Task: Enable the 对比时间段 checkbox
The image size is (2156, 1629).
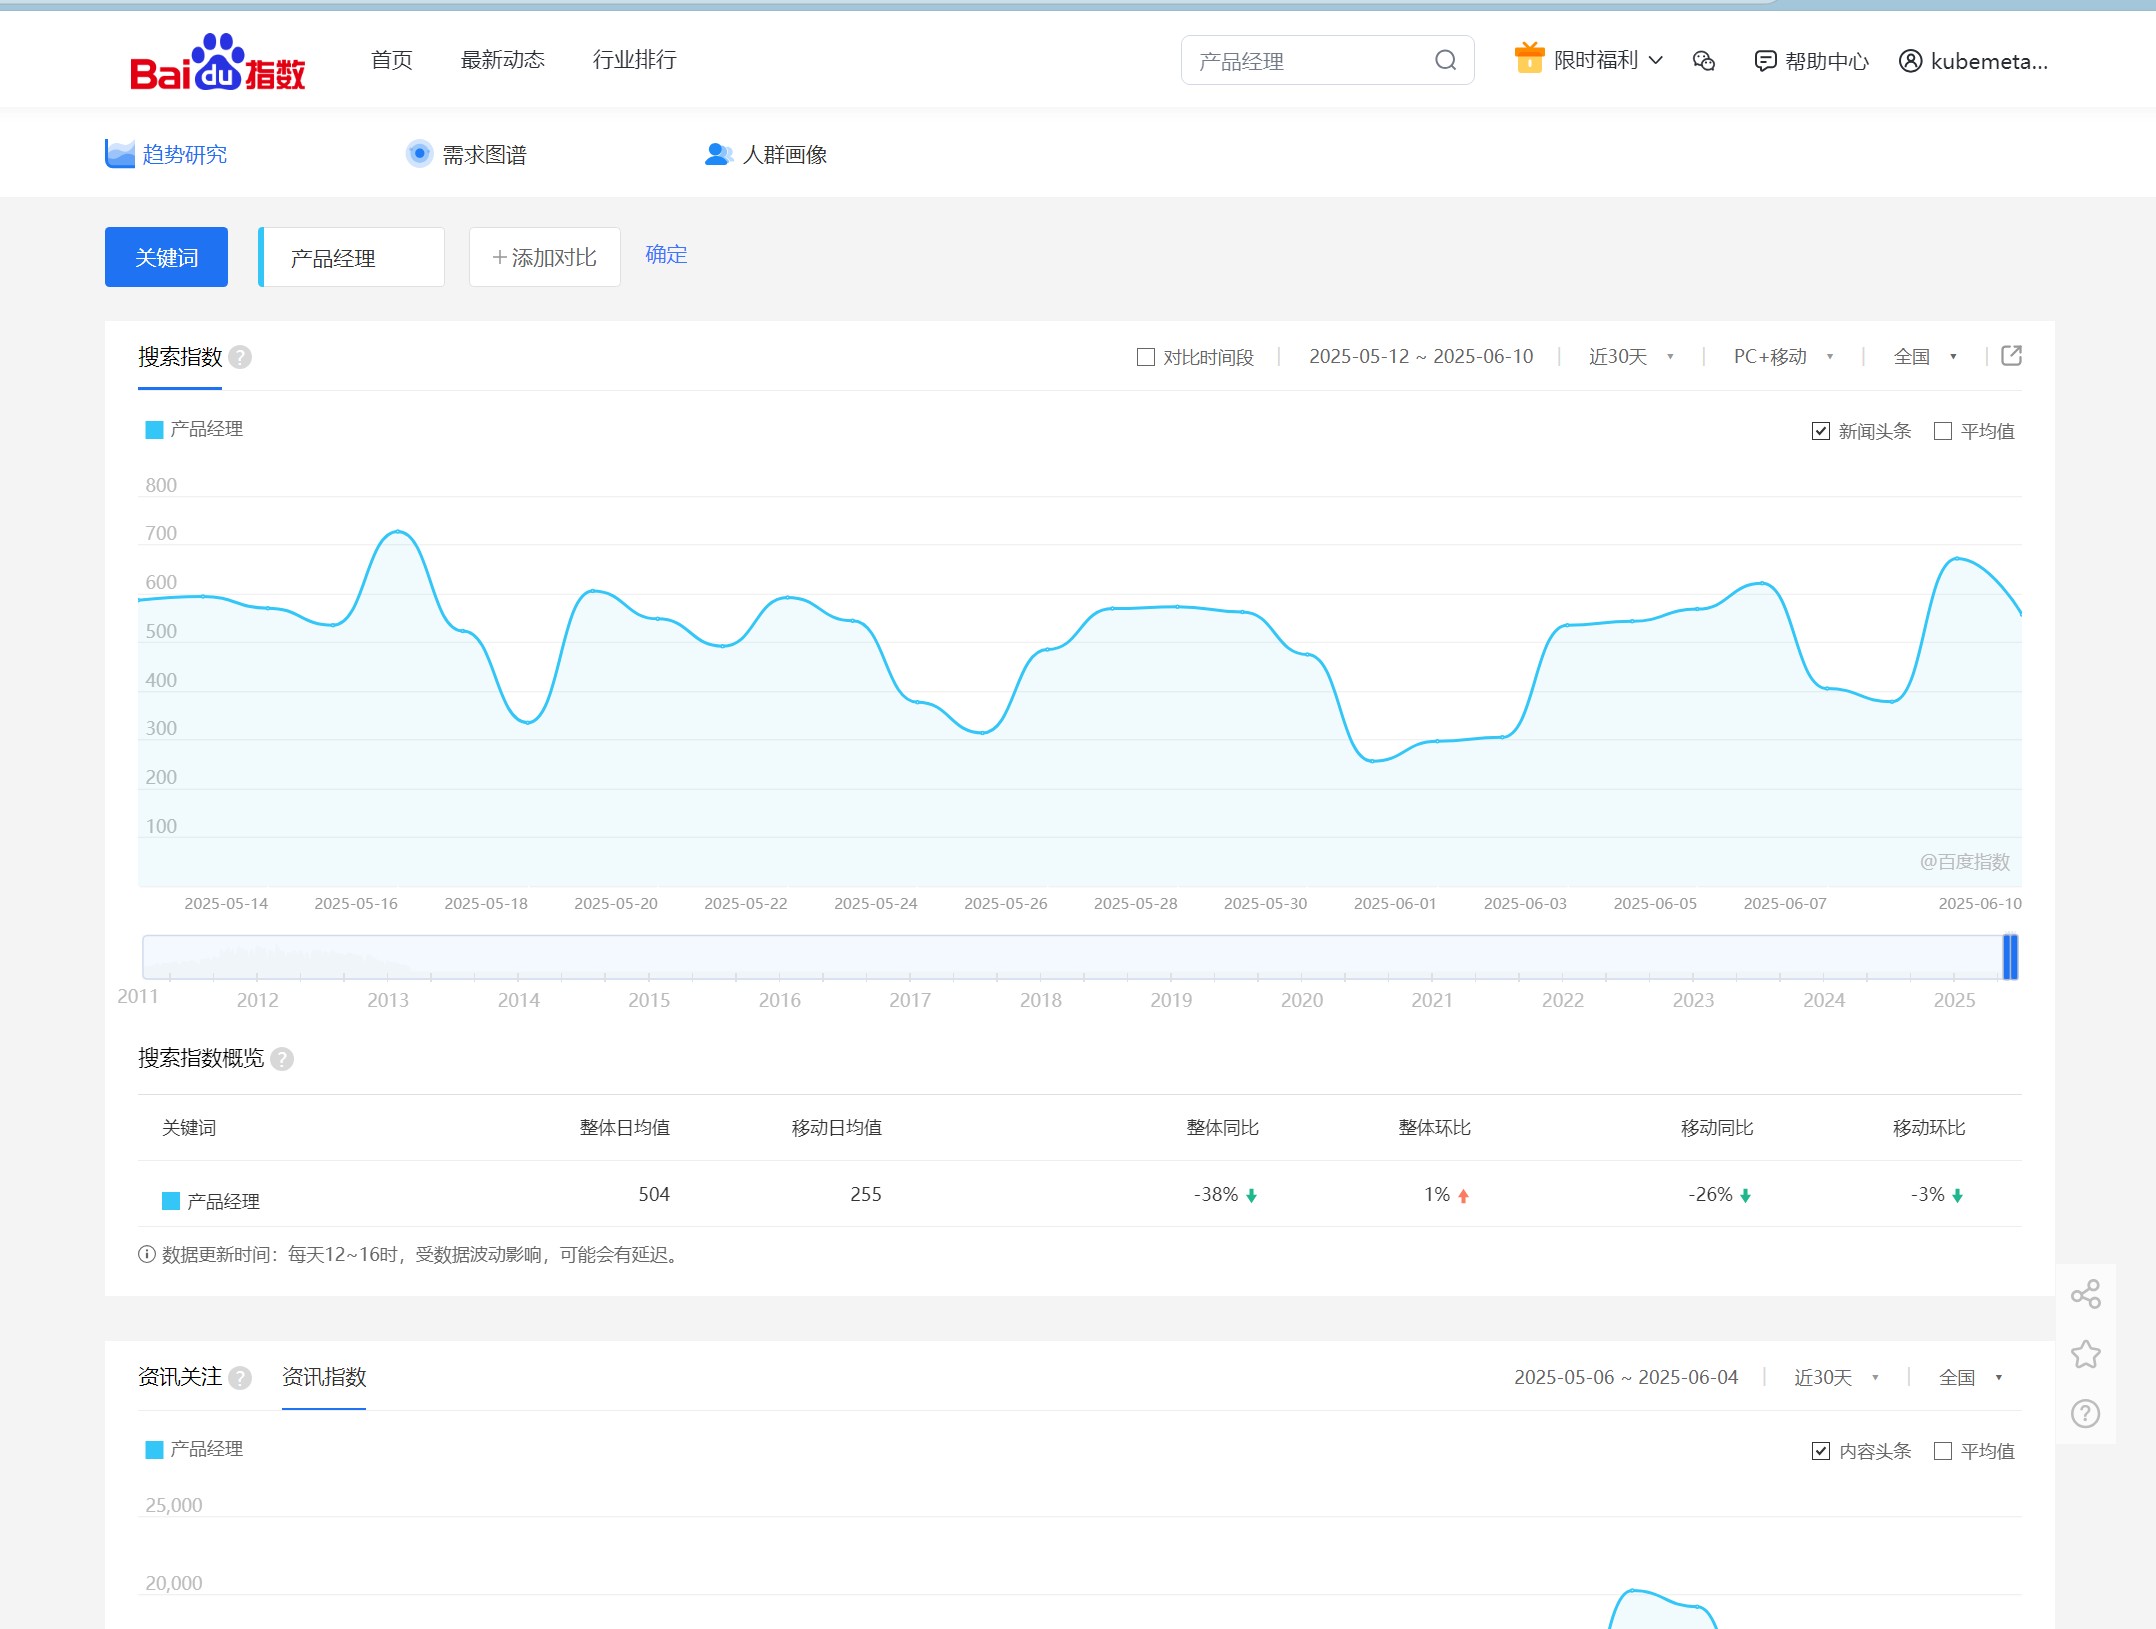Action: coord(1146,357)
